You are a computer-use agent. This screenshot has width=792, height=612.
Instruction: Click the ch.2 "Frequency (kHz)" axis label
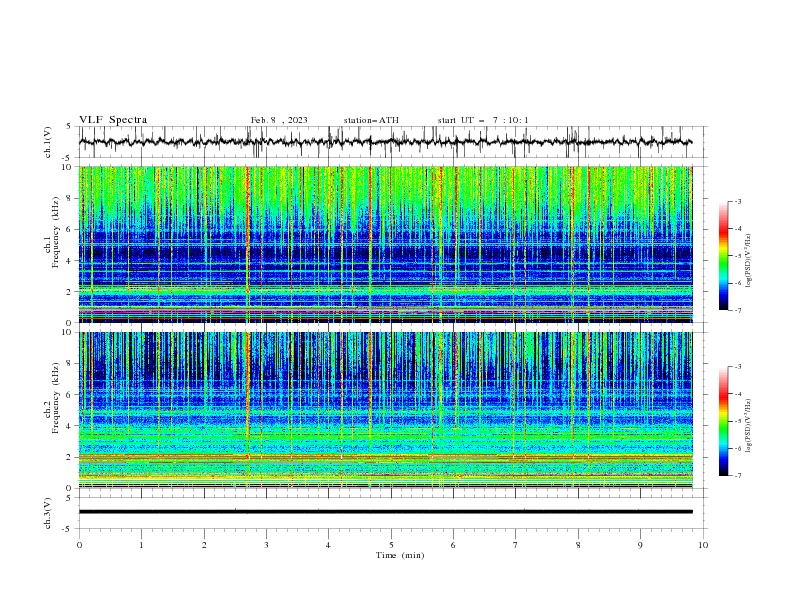[x=55, y=398]
